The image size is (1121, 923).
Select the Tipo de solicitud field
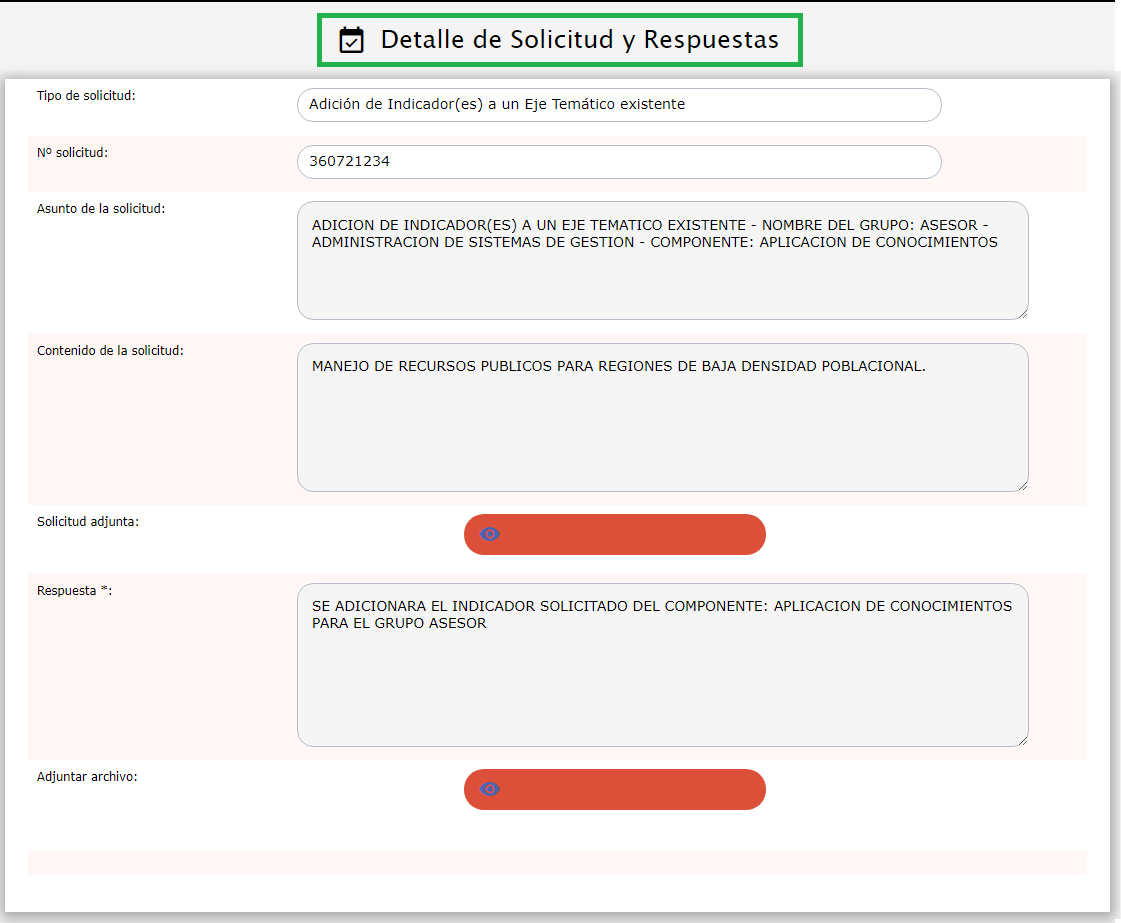coord(618,105)
